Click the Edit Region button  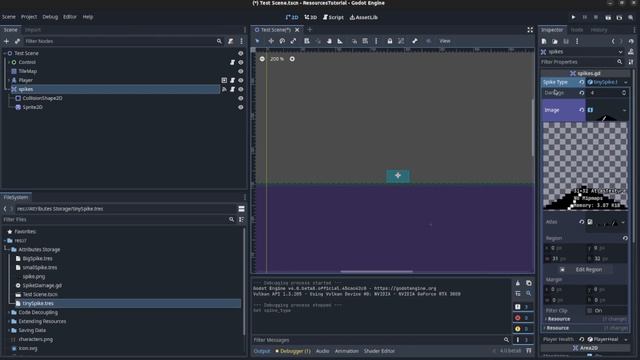(x=584, y=270)
